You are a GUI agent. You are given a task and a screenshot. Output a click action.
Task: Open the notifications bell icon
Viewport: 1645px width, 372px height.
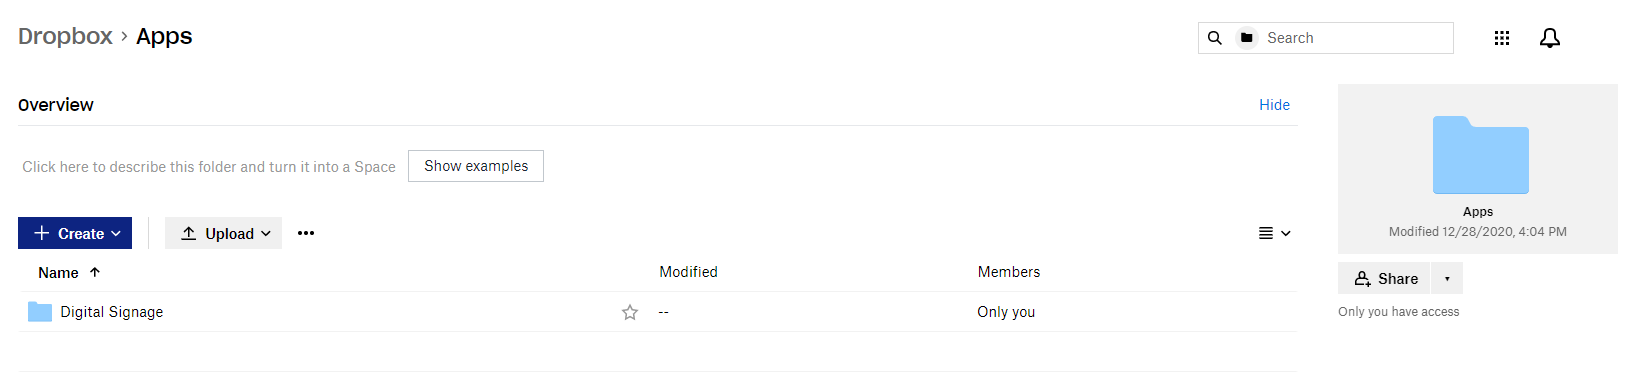pos(1549,38)
